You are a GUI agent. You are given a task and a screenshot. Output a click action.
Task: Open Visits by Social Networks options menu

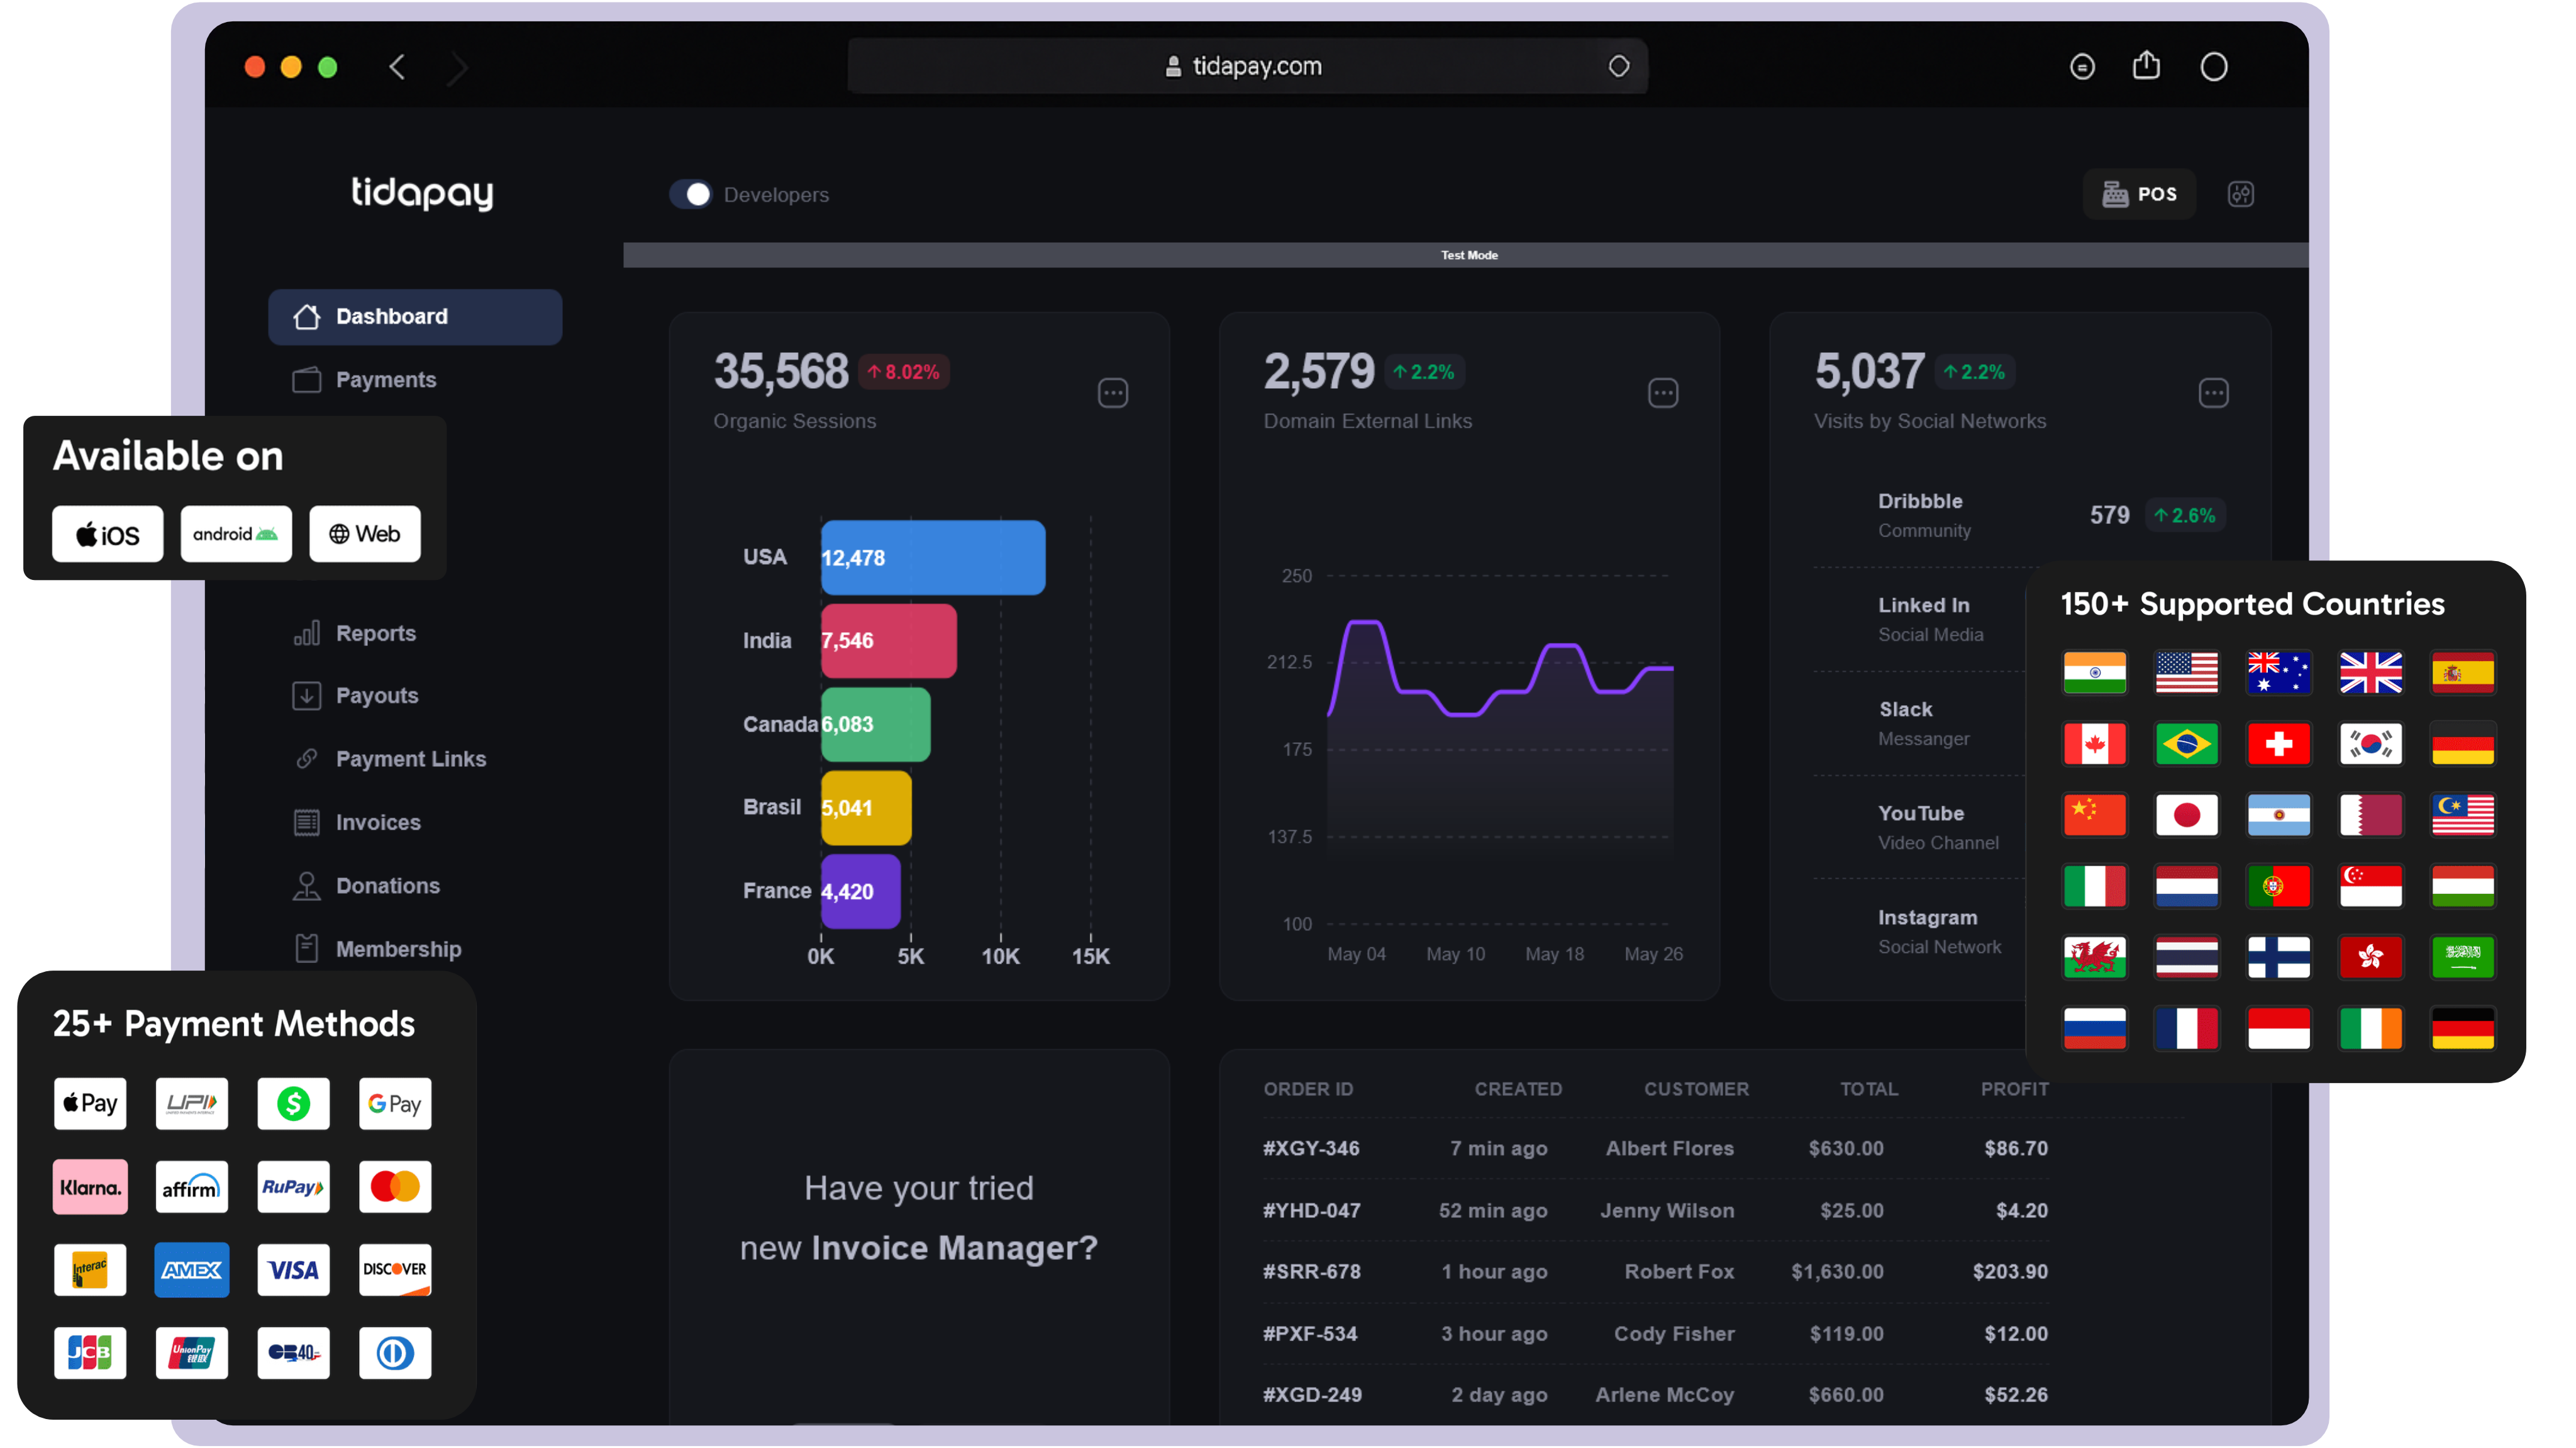click(x=2213, y=393)
